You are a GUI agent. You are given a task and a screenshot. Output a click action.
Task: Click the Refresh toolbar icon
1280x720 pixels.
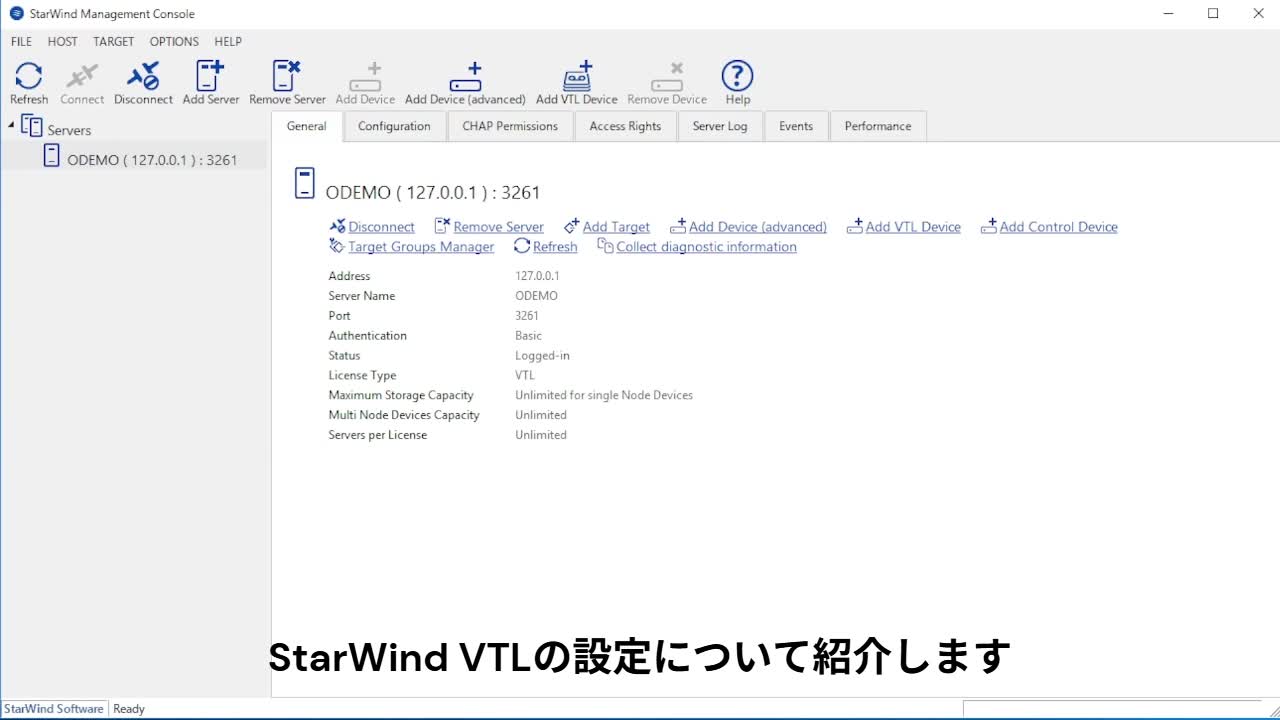tap(29, 76)
